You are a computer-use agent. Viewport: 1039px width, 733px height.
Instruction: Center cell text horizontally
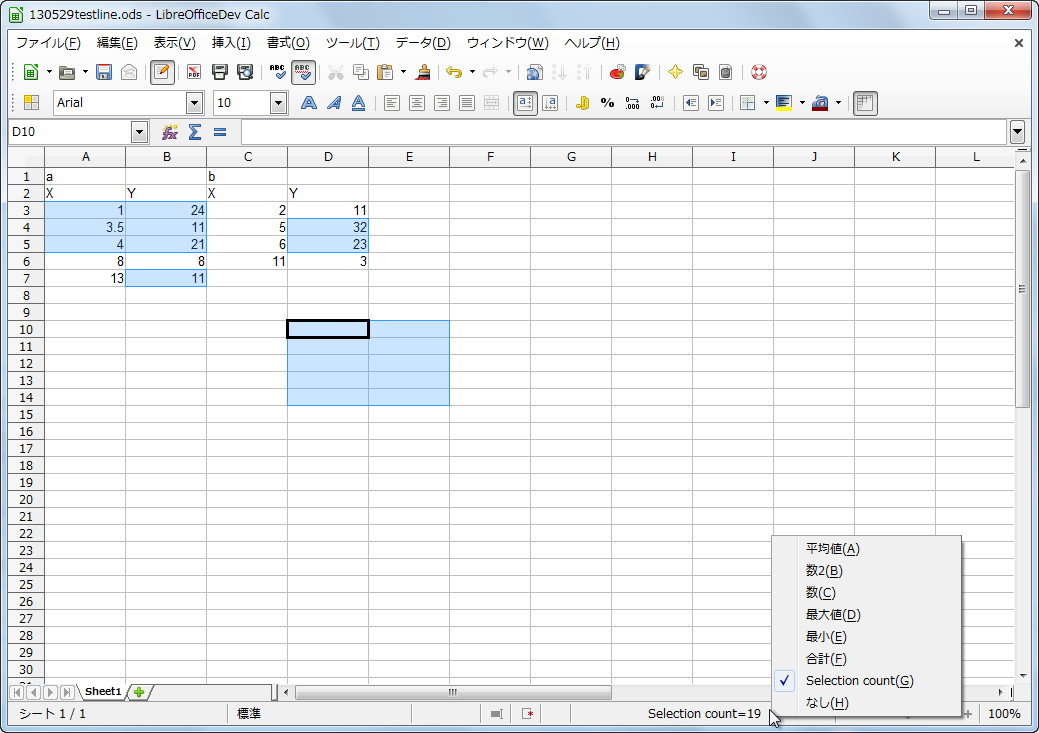[417, 103]
